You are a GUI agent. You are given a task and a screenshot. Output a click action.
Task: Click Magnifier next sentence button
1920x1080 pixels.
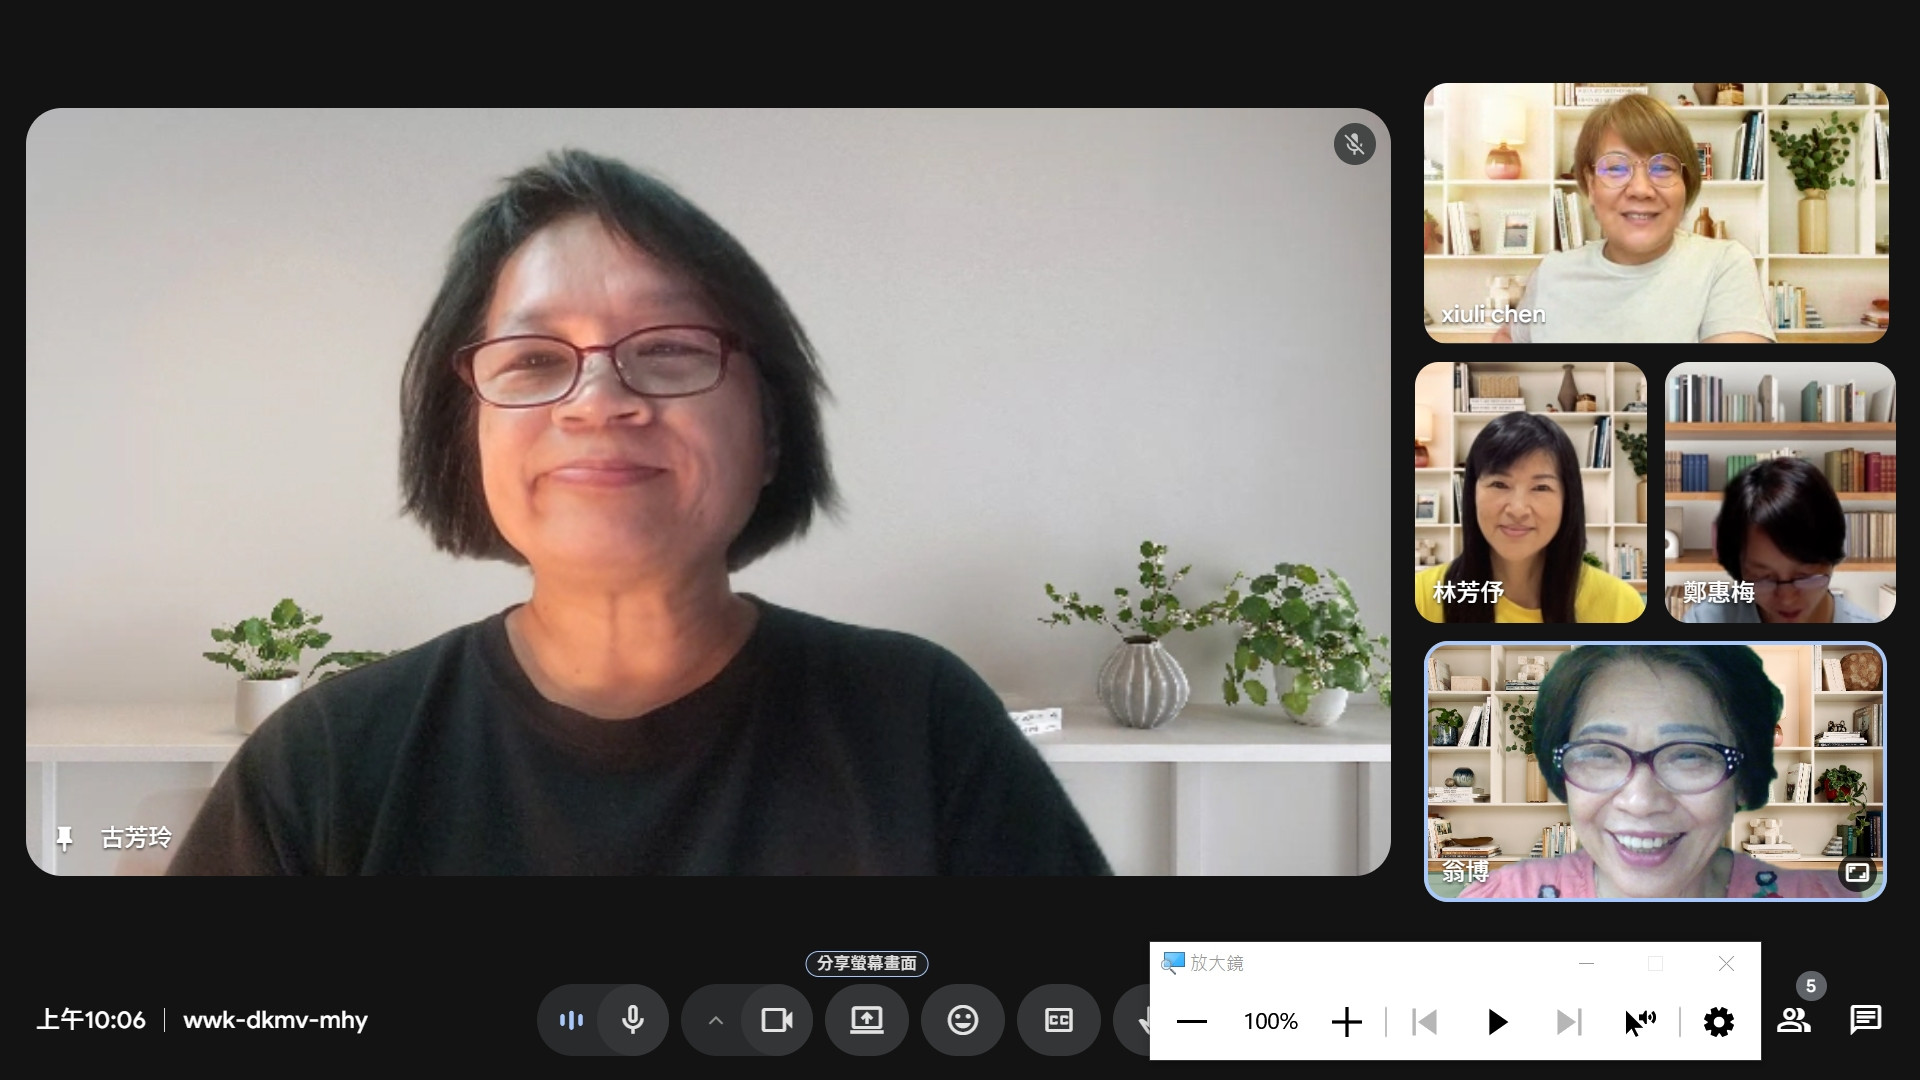pos(1568,1022)
